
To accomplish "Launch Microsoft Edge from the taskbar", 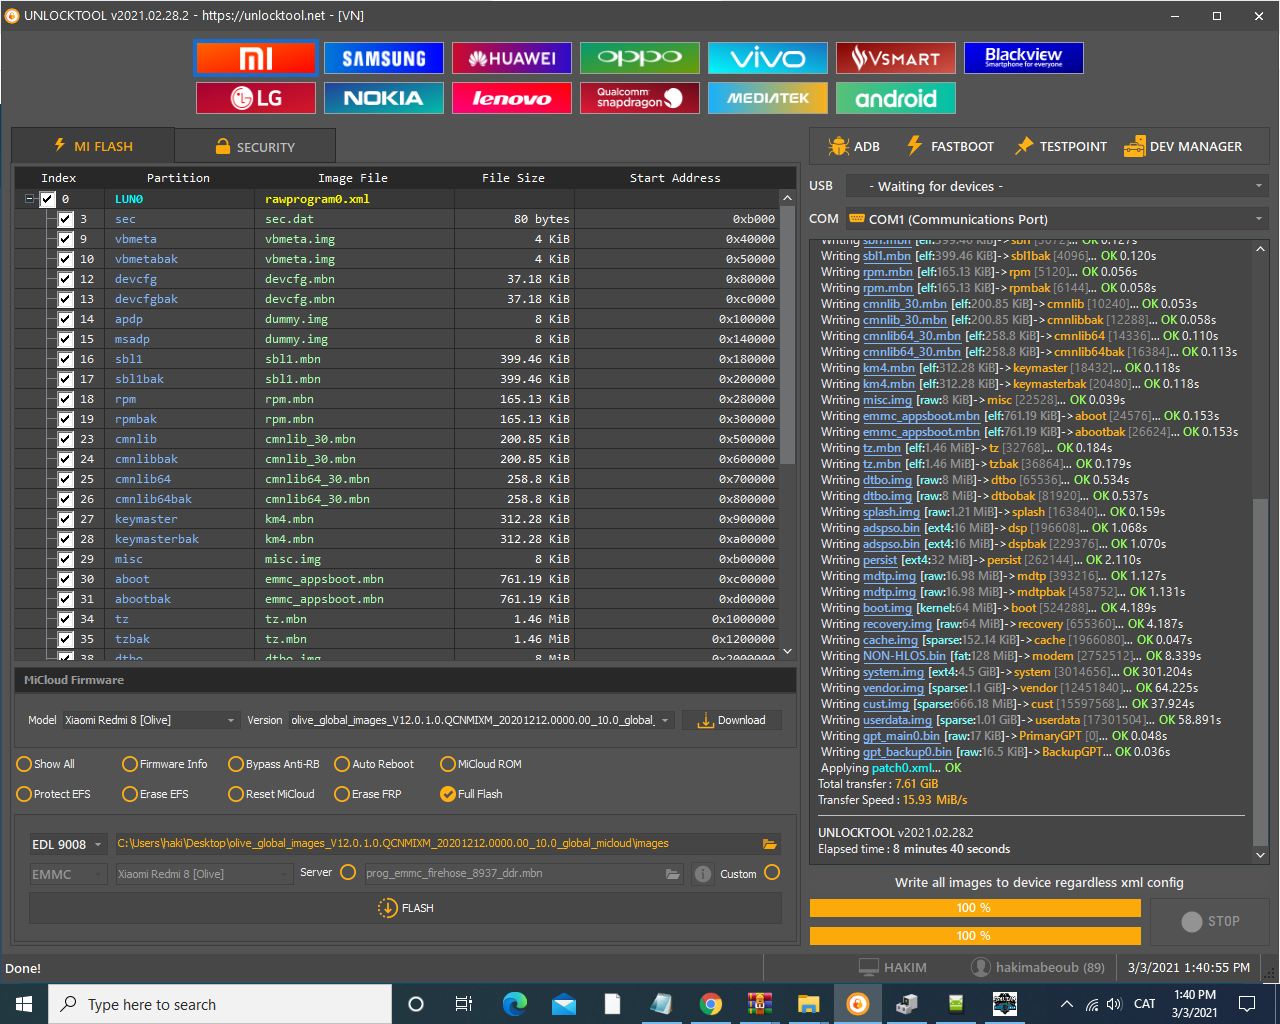I will [515, 1004].
